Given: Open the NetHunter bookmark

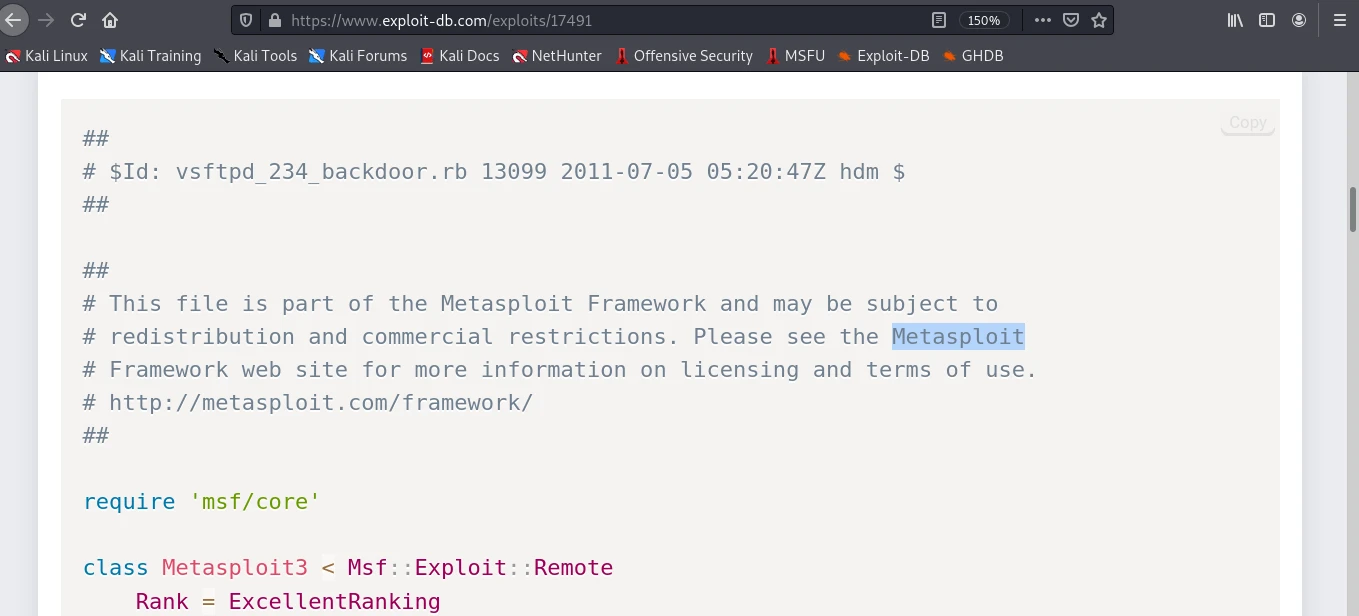Looking at the screenshot, I should pyautogui.click(x=557, y=56).
